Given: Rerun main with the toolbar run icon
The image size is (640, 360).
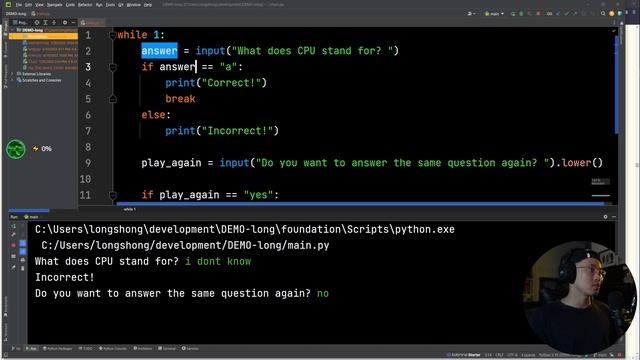Looking at the screenshot, I should coord(513,14).
